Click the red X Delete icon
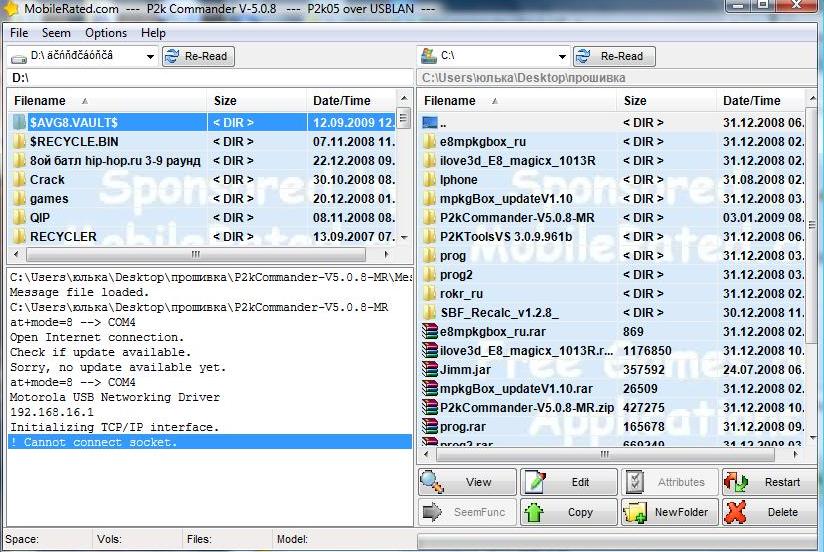The image size is (824, 552). tap(735, 512)
